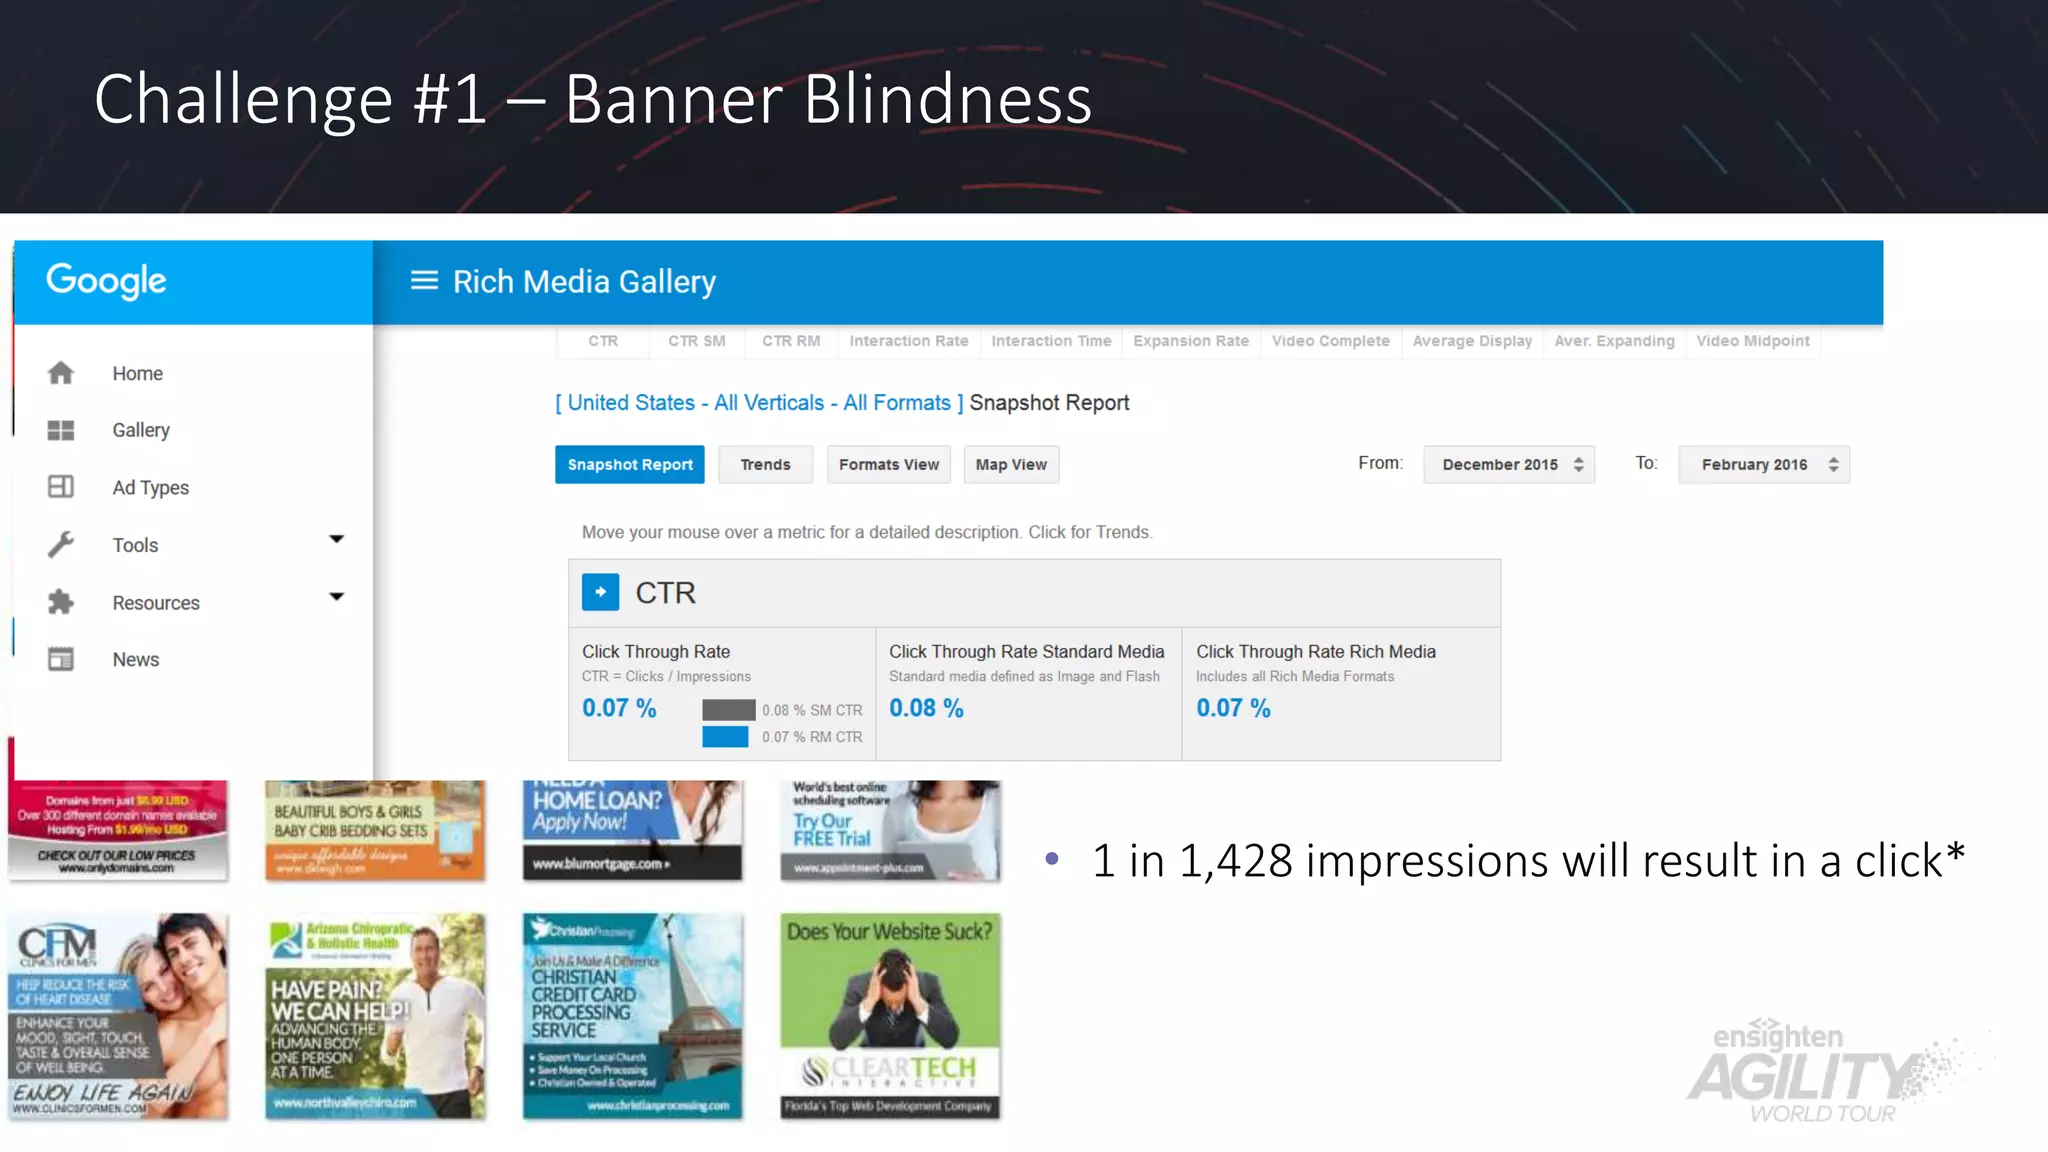2048x1152 pixels.
Task: Expand the Tools submenu arrow
Action: [x=337, y=539]
